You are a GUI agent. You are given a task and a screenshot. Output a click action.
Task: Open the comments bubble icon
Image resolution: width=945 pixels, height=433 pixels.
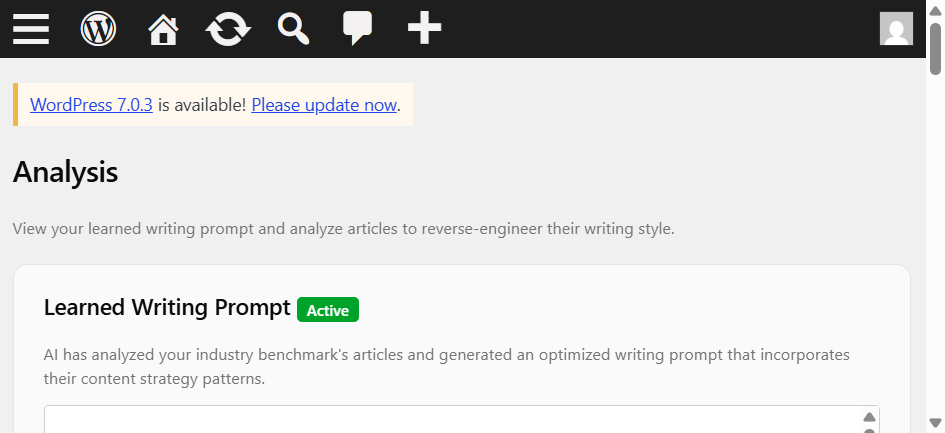coord(357,28)
